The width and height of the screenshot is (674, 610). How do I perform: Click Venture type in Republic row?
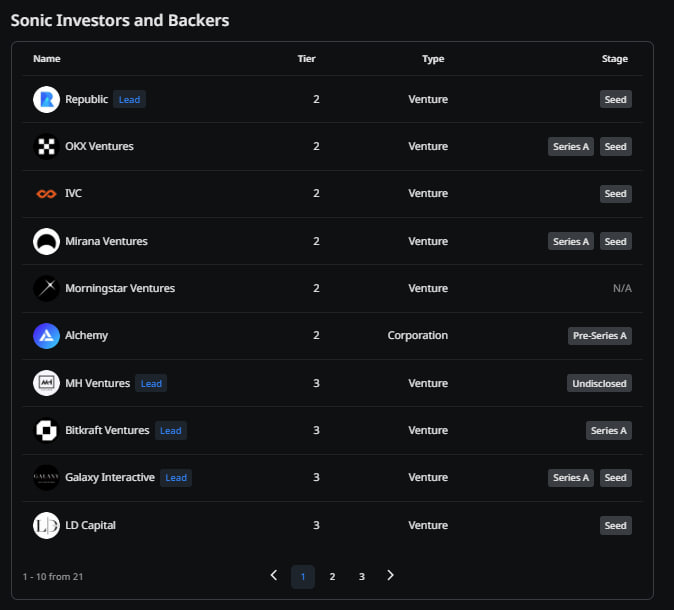428,99
